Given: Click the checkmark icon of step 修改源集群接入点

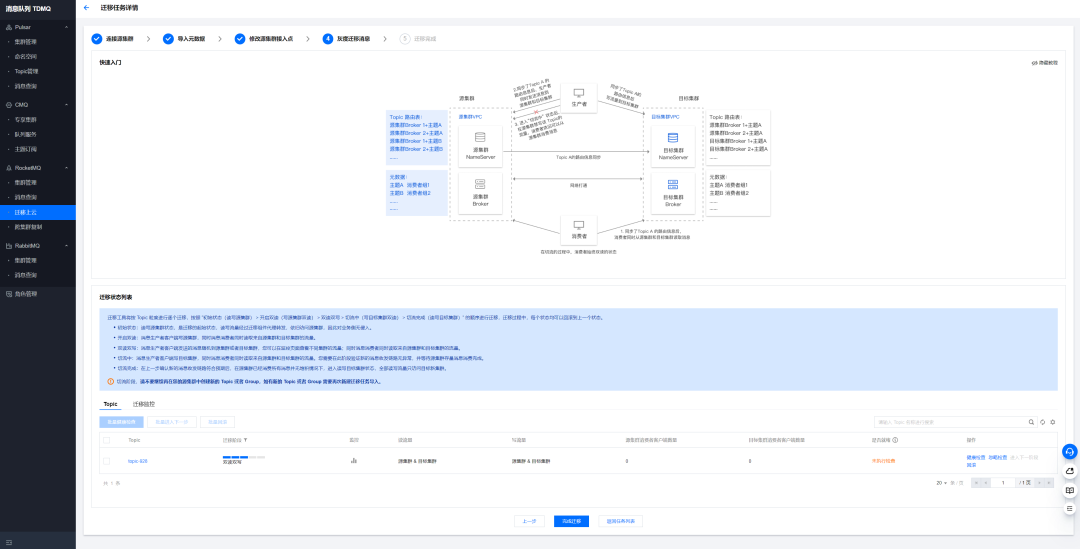Looking at the screenshot, I should pyautogui.click(x=240, y=39).
